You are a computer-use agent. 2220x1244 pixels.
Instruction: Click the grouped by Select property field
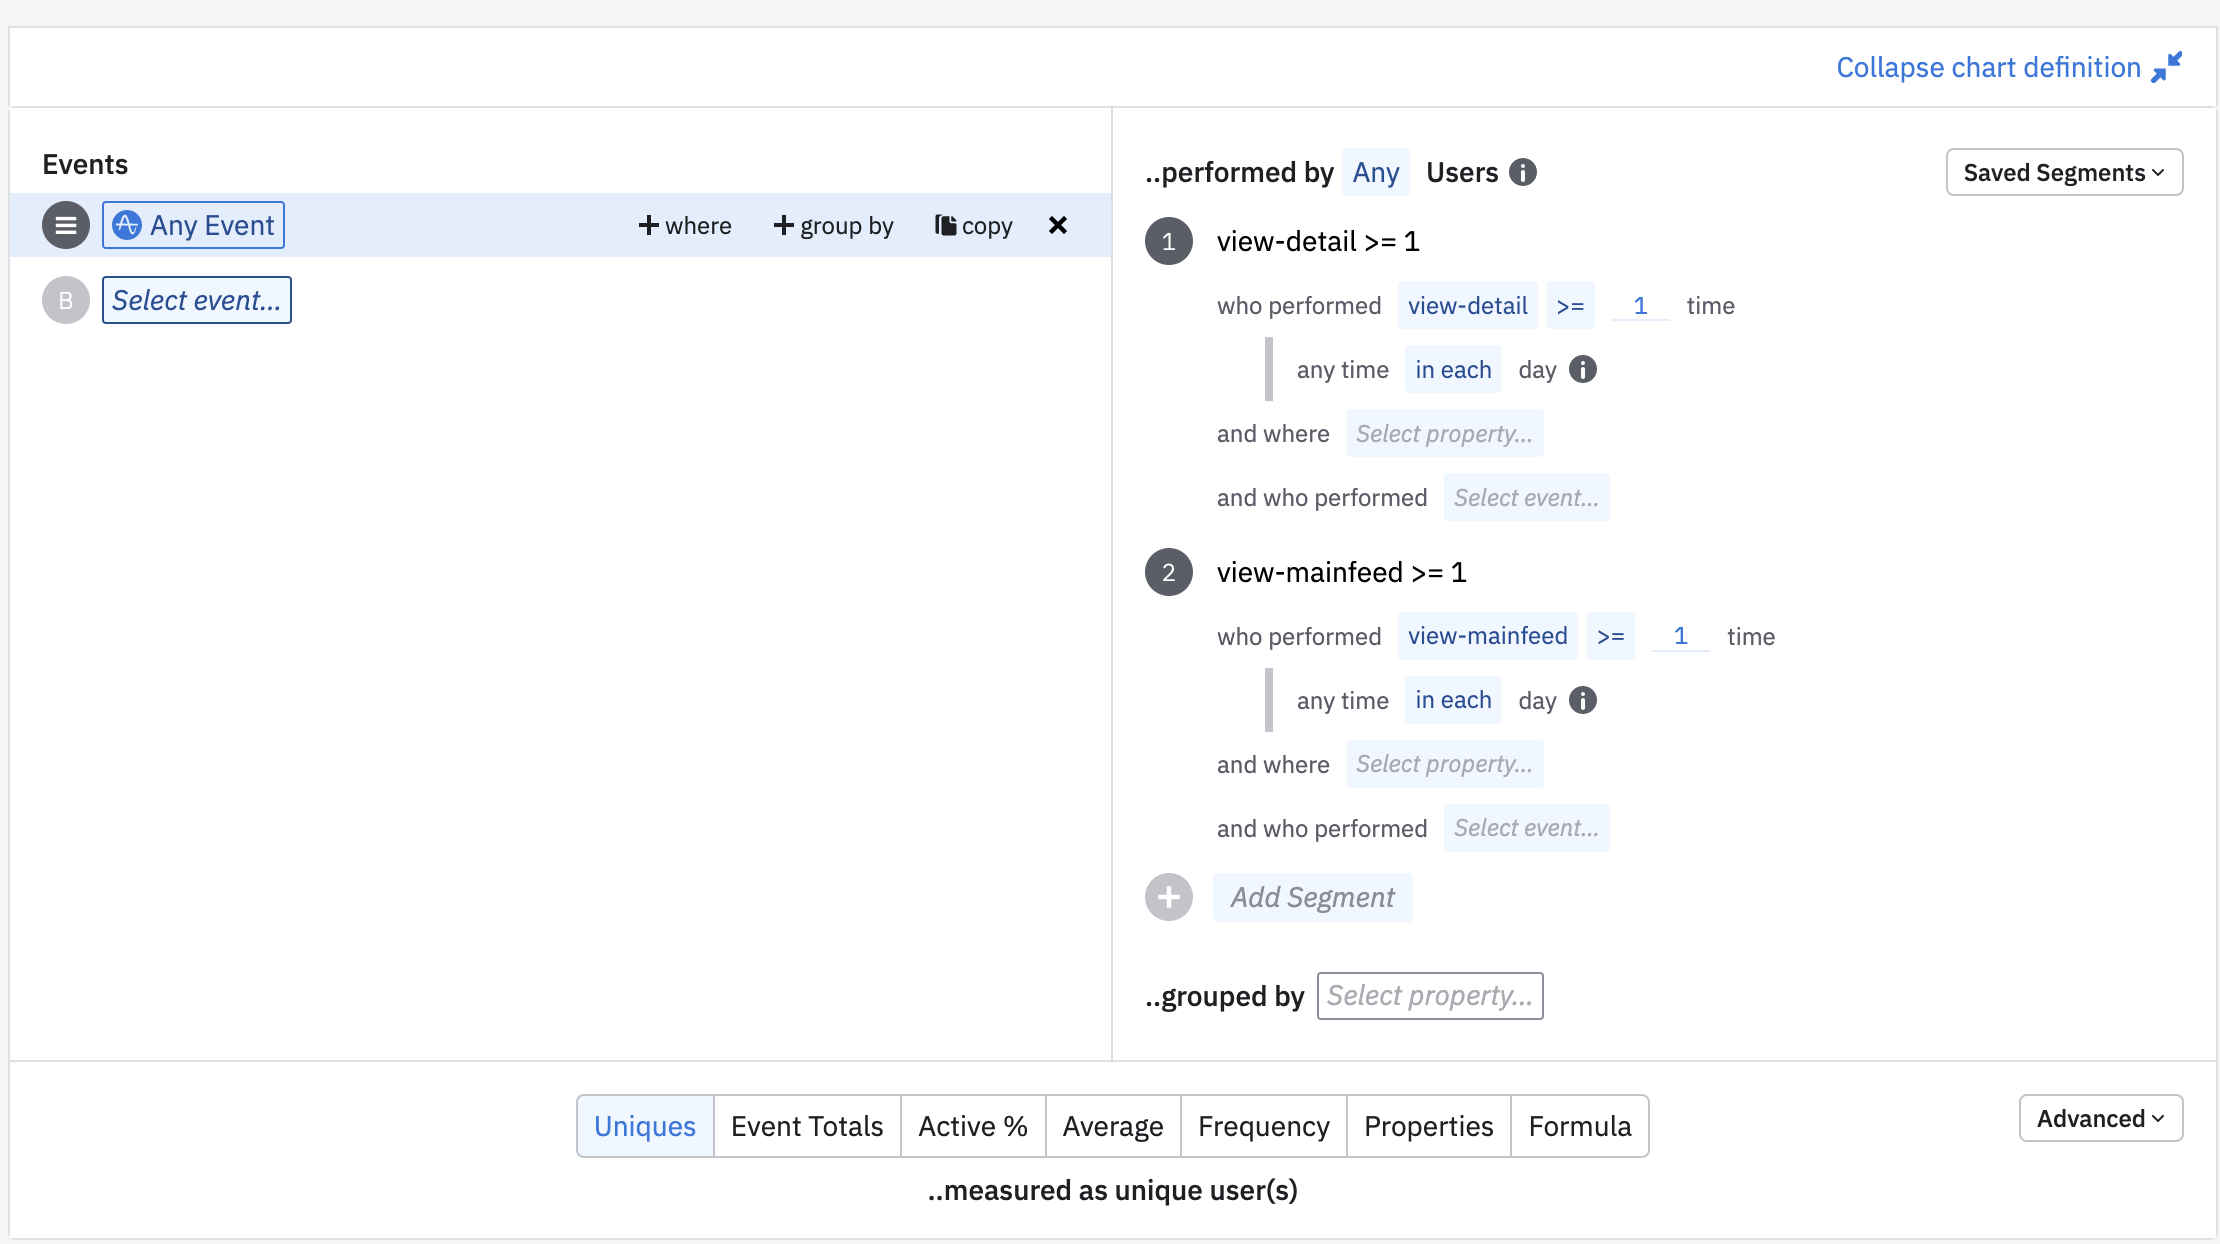[1429, 996]
